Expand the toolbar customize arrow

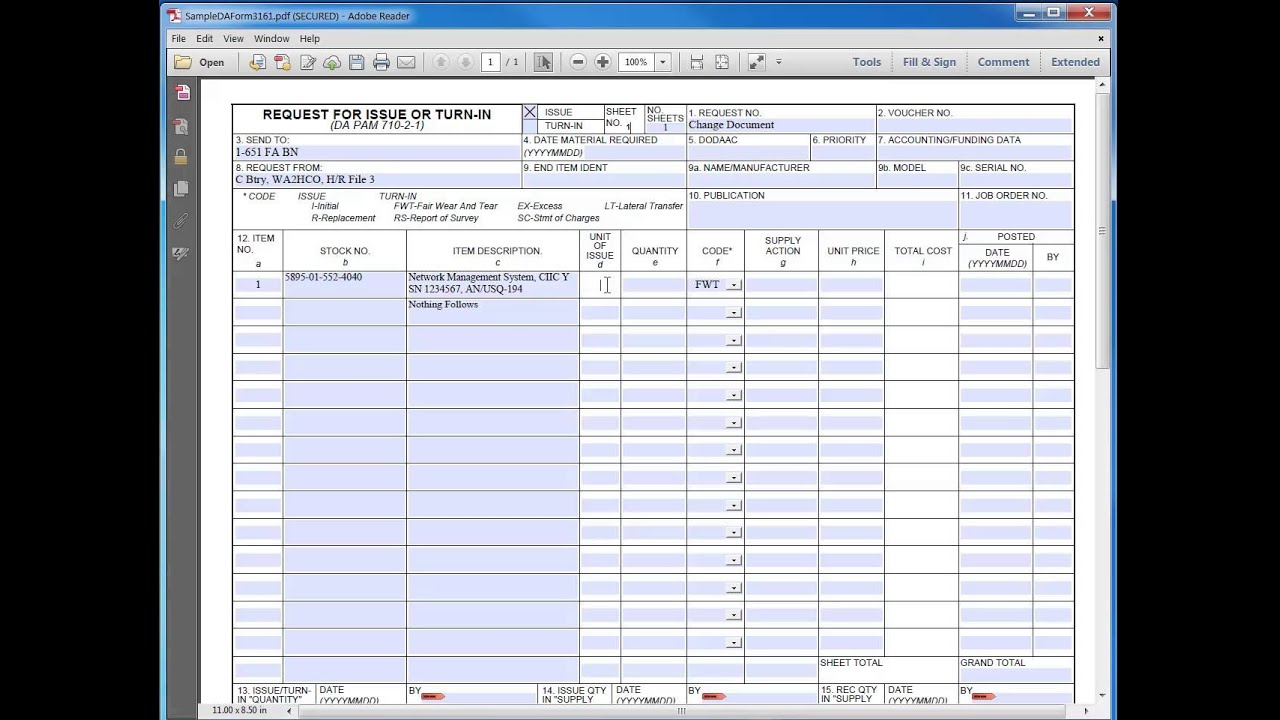coord(779,62)
